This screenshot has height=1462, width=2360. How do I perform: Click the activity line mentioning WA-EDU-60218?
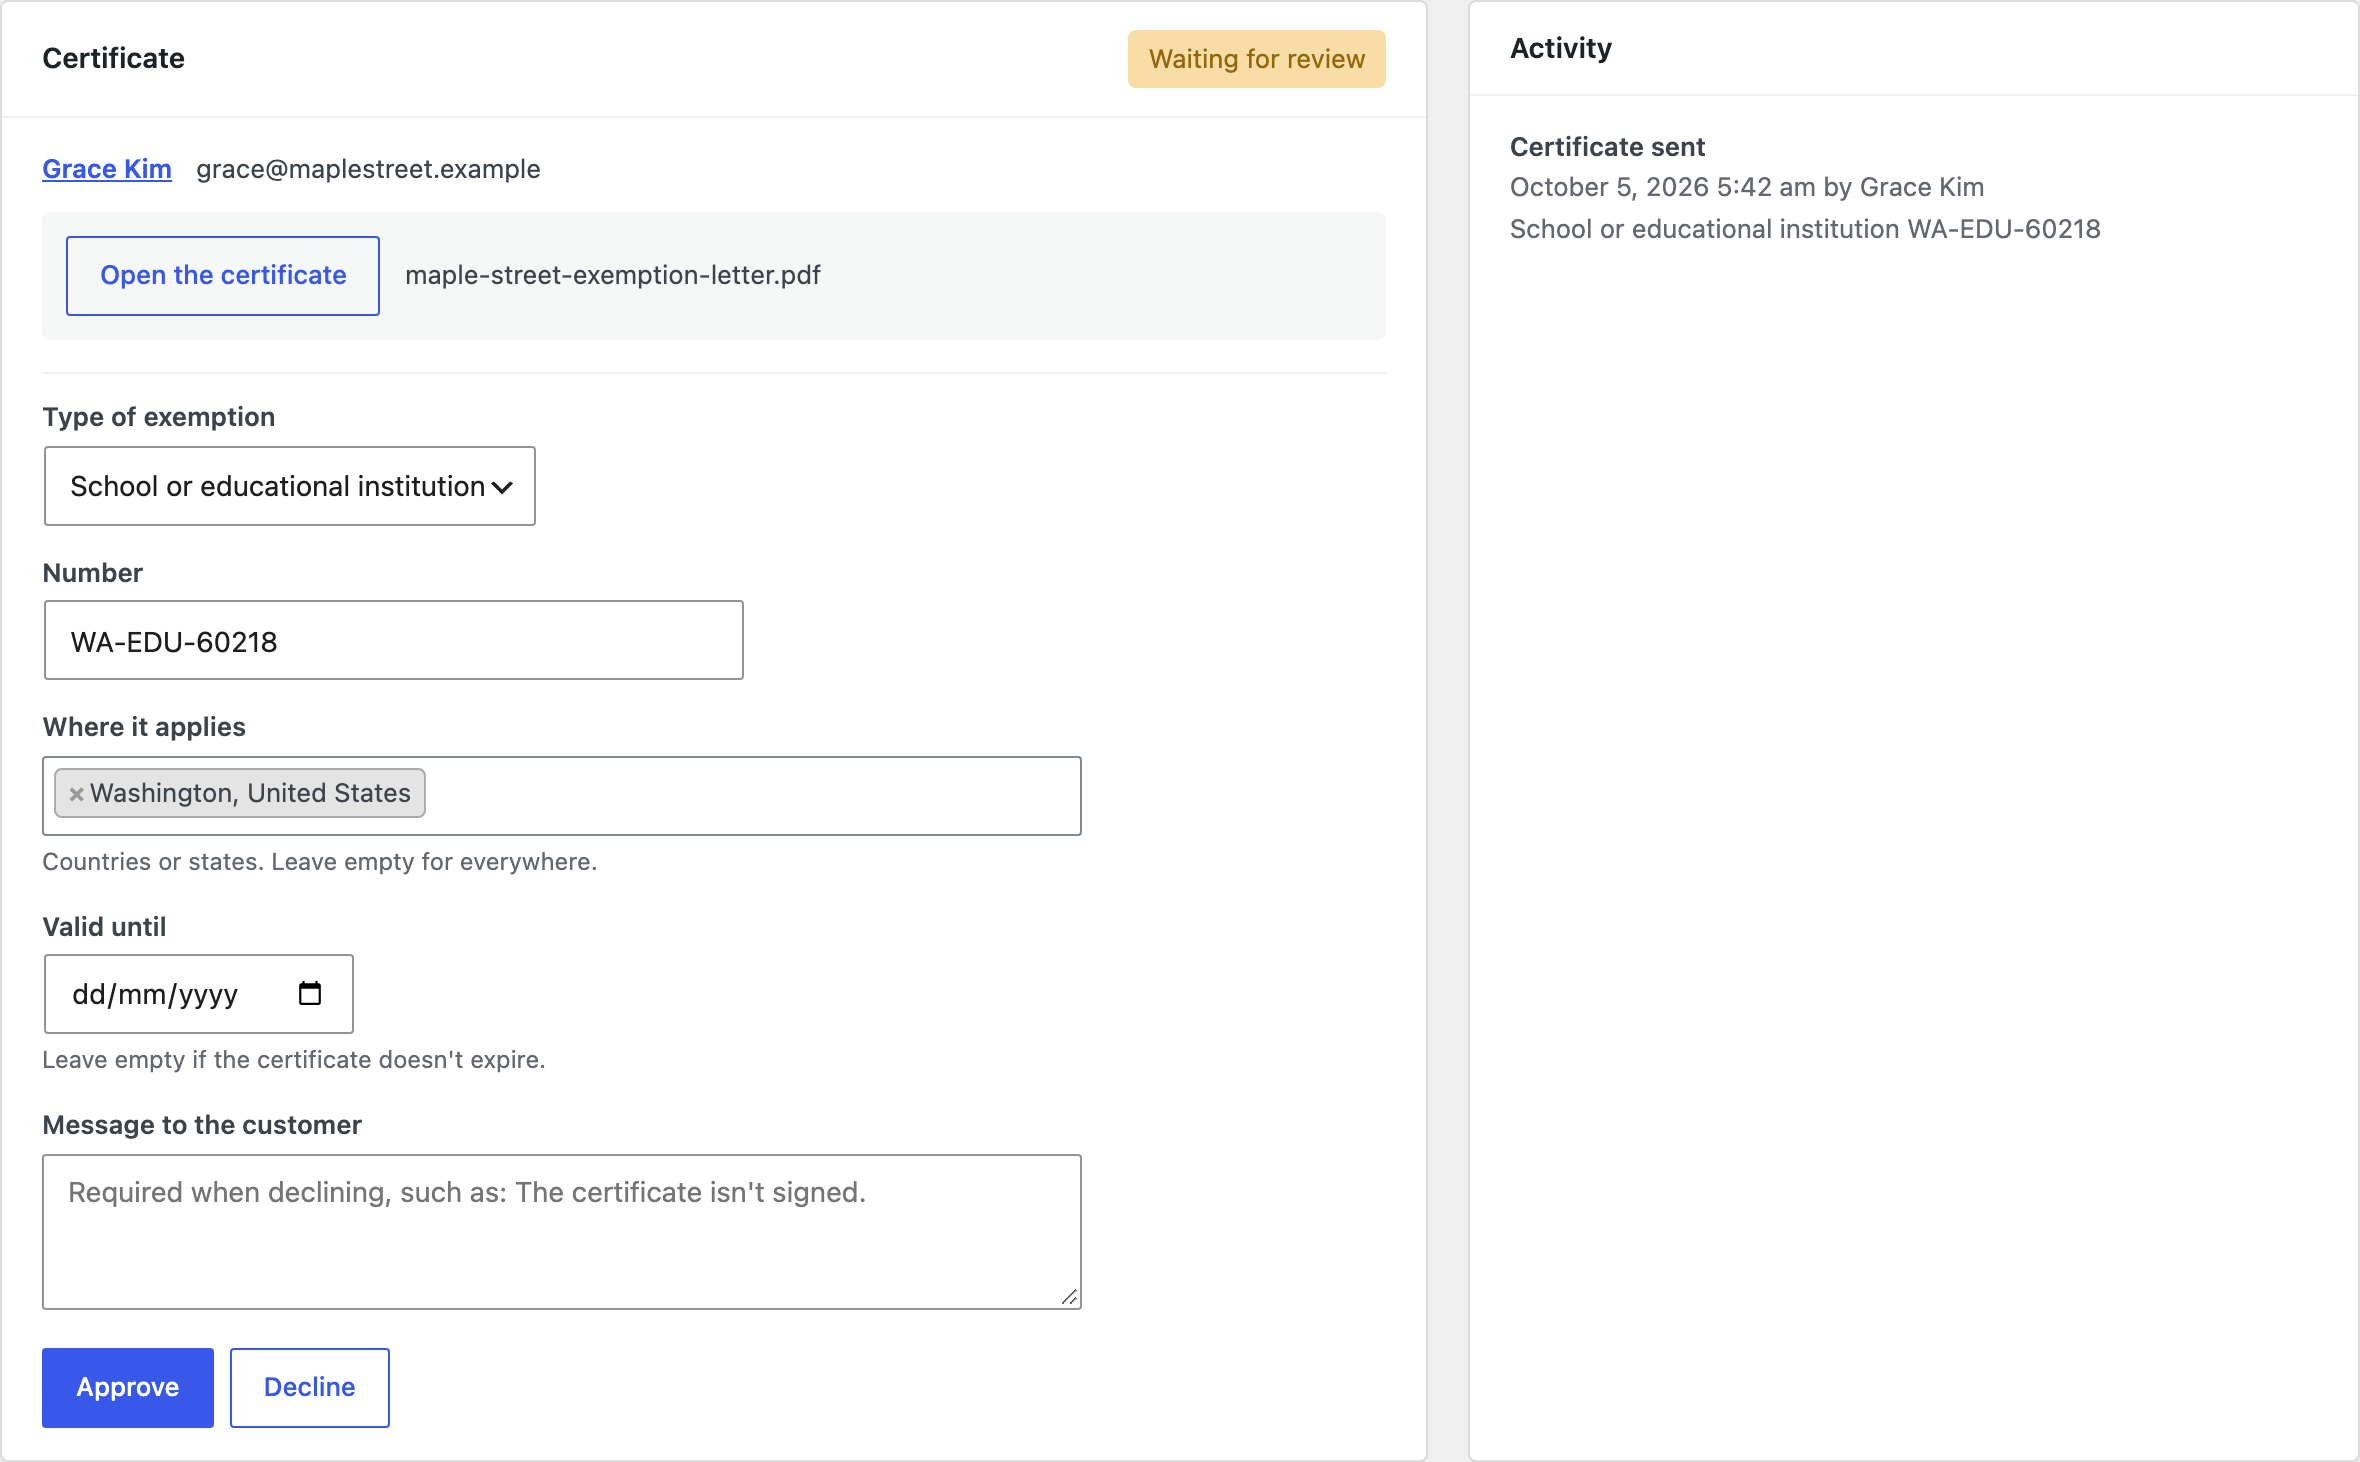(1805, 229)
